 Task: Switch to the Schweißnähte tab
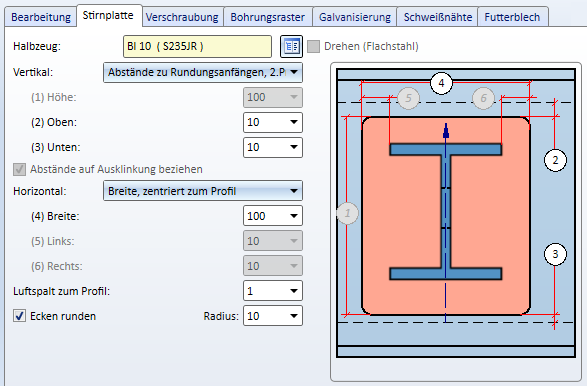coord(438,17)
